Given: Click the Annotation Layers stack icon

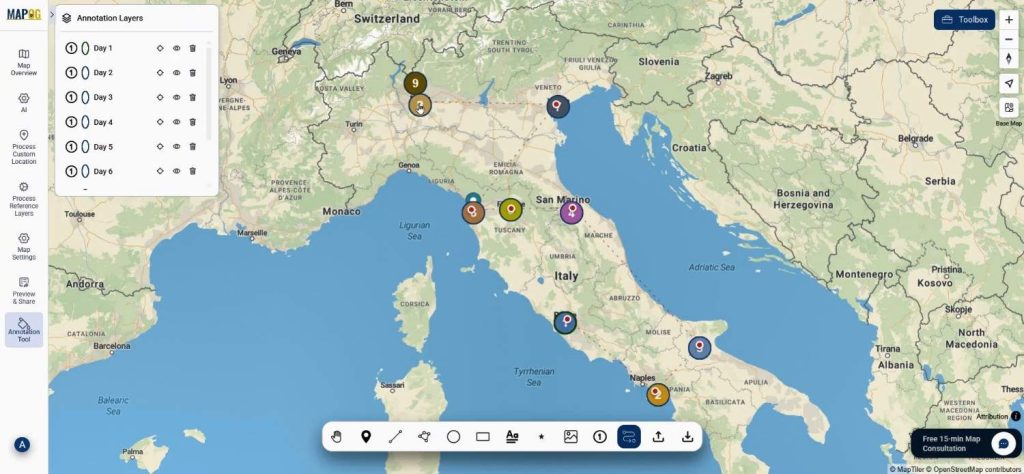Looking at the screenshot, I should pos(67,18).
